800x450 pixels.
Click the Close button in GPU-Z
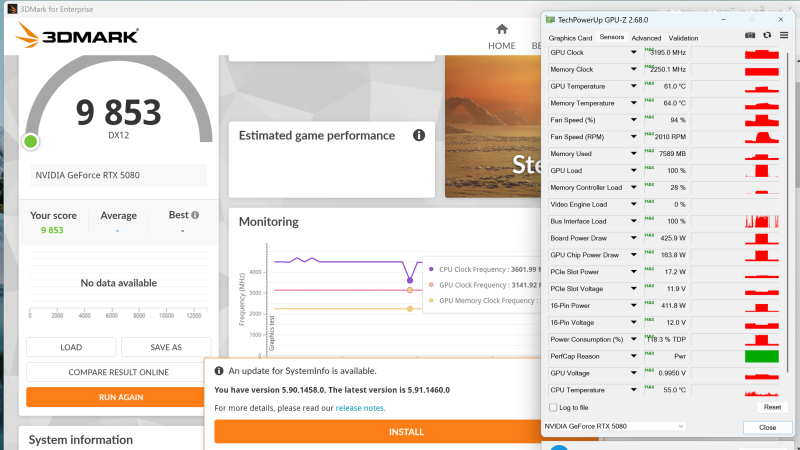767,428
